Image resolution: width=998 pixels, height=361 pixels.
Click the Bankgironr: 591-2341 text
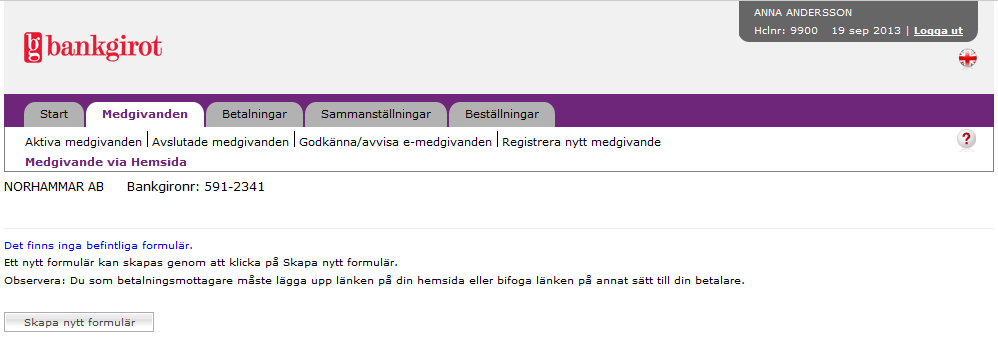(x=196, y=187)
